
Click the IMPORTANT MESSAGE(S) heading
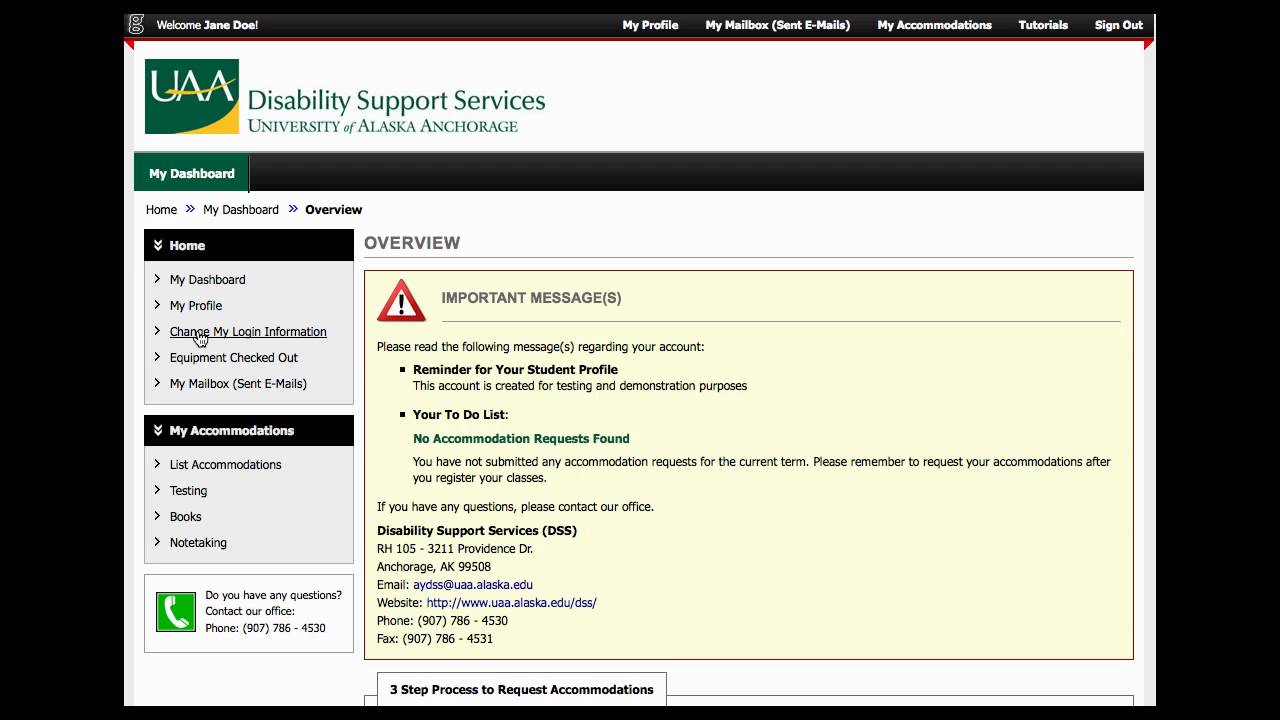(x=531, y=298)
